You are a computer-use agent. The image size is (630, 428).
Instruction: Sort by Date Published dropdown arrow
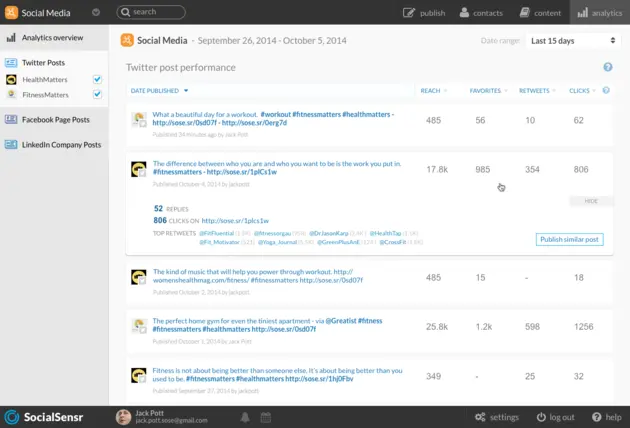[x=186, y=90]
